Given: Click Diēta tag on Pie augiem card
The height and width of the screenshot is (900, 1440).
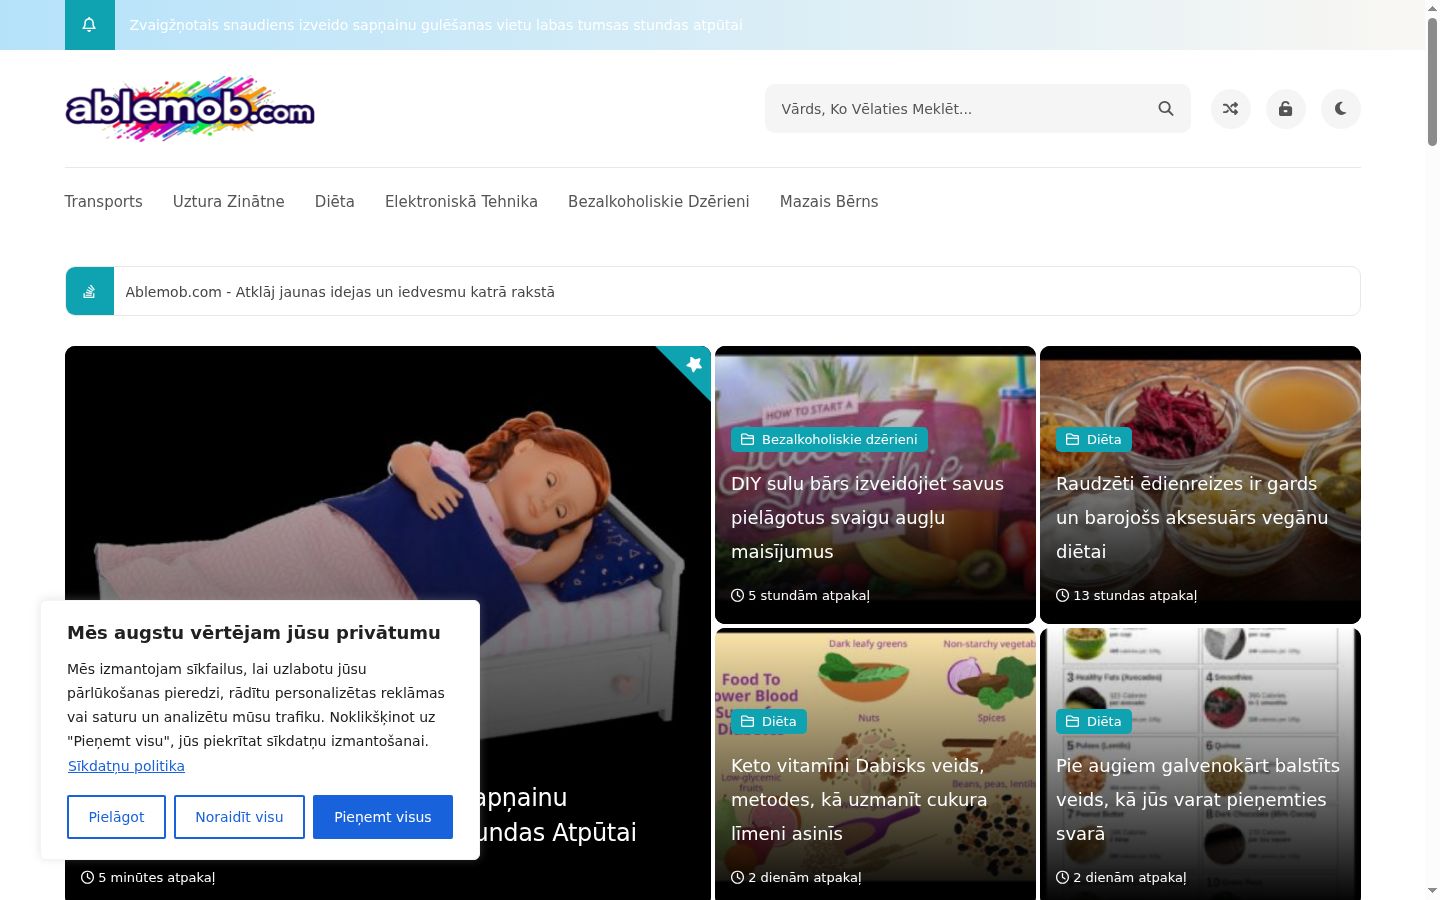Looking at the screenshot, I should pos(1093,721).
